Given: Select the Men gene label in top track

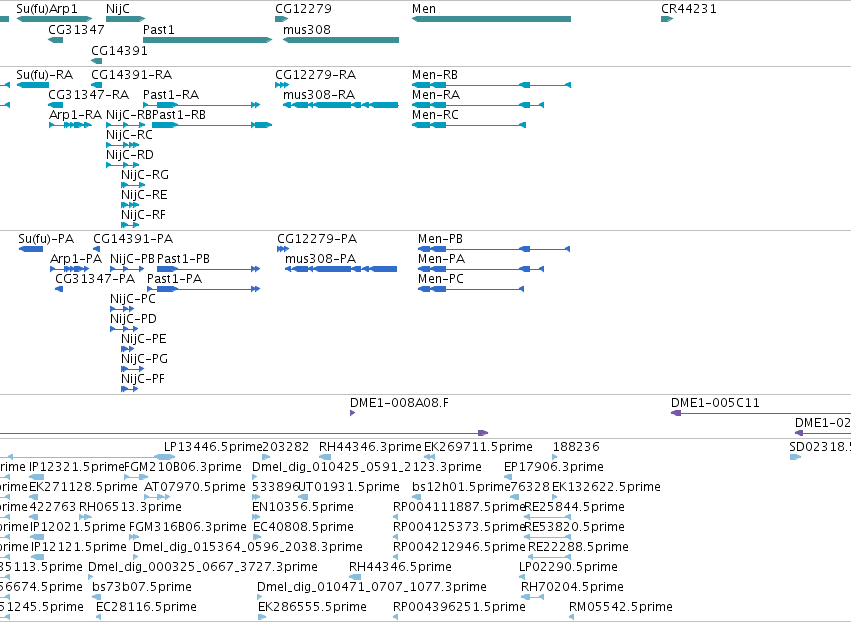Looking at the screenshot, I should coord(424,9).
